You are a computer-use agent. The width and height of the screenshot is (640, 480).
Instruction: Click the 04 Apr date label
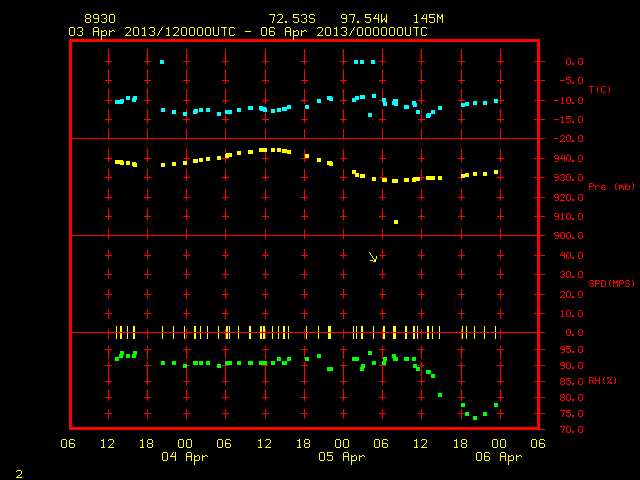184,457
